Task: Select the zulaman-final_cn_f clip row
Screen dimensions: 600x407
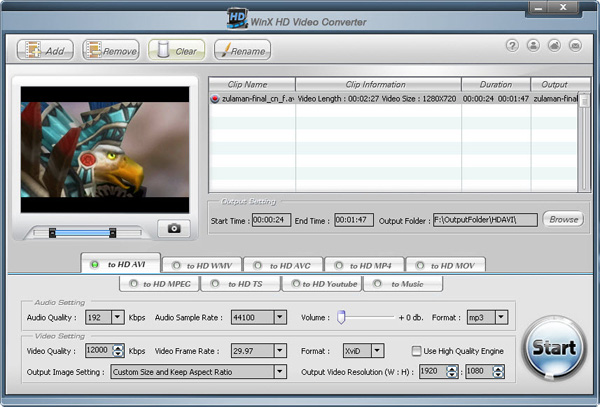Action: click(x=393, y=99)
